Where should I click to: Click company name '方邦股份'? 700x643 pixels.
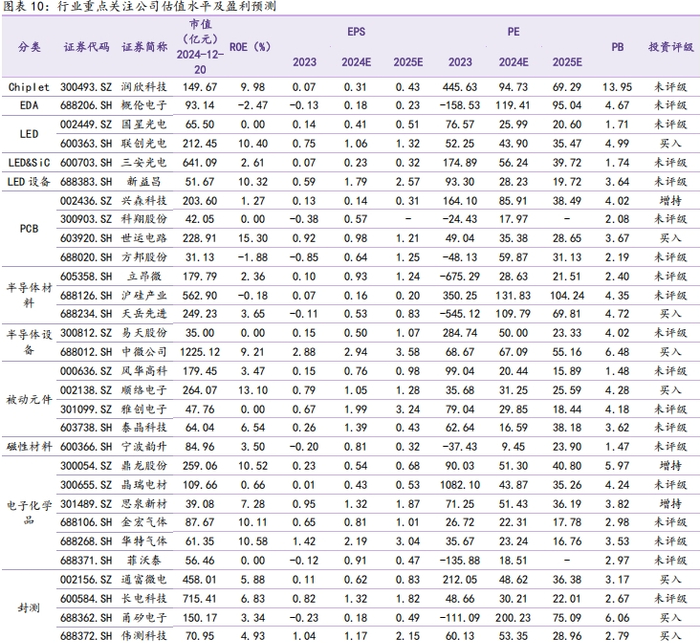point(144,257)
